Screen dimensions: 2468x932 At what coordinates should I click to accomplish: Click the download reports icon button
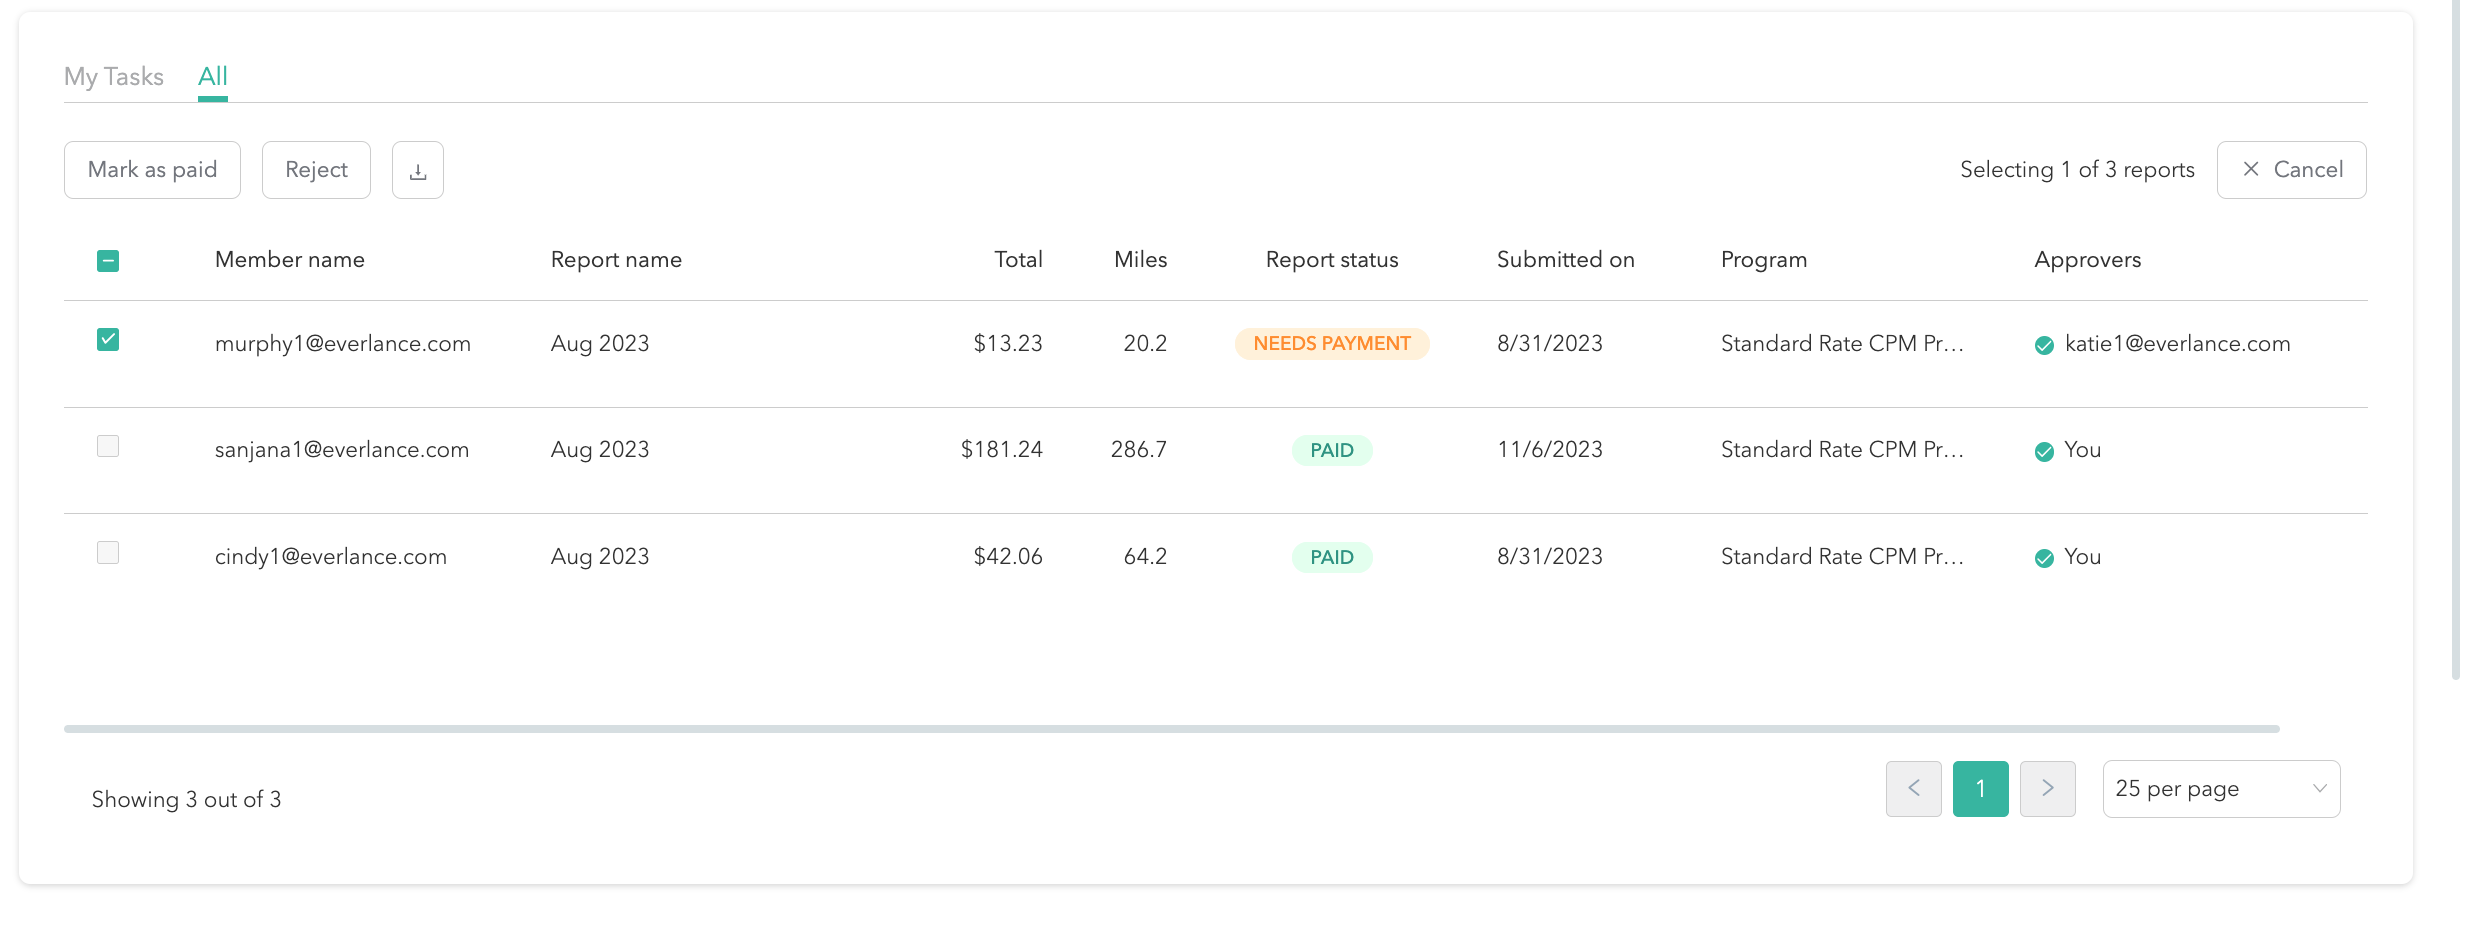point(417,170)
